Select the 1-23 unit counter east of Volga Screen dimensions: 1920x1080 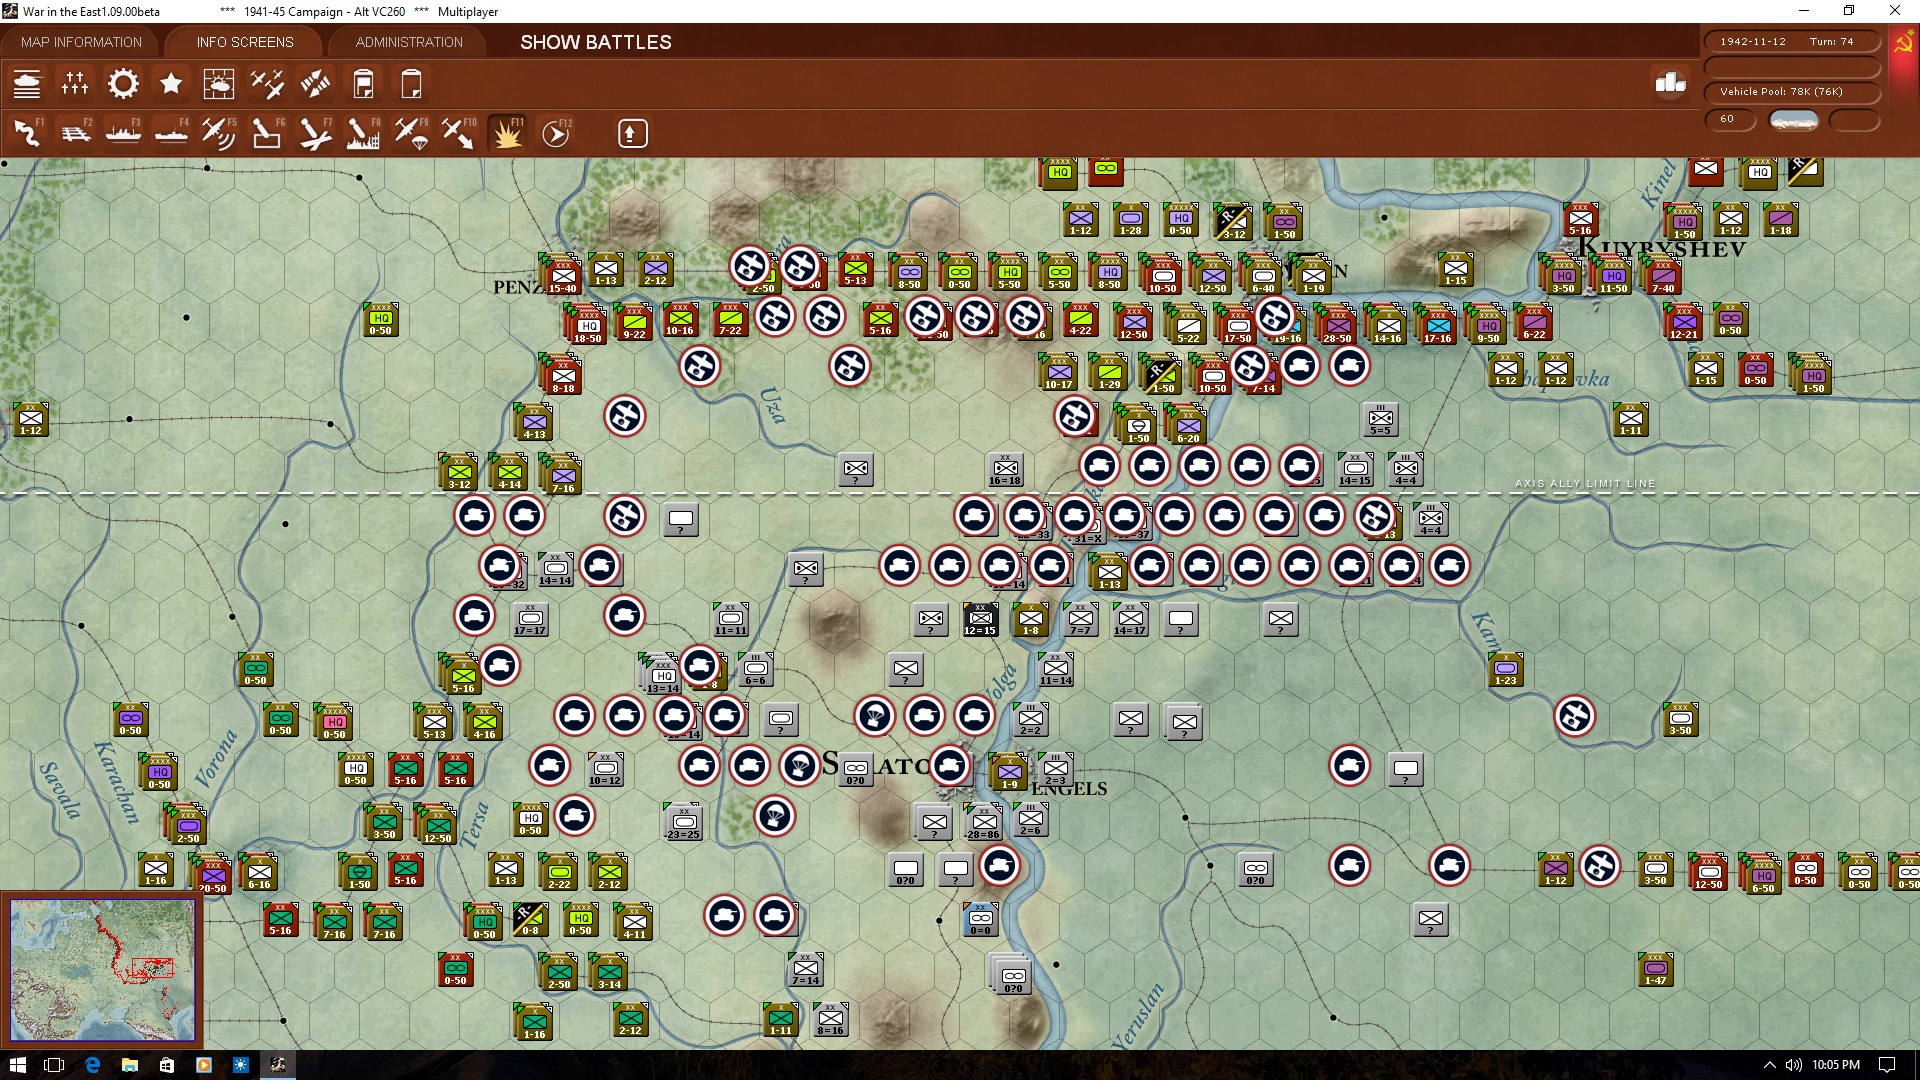[x=1506, y=669]
